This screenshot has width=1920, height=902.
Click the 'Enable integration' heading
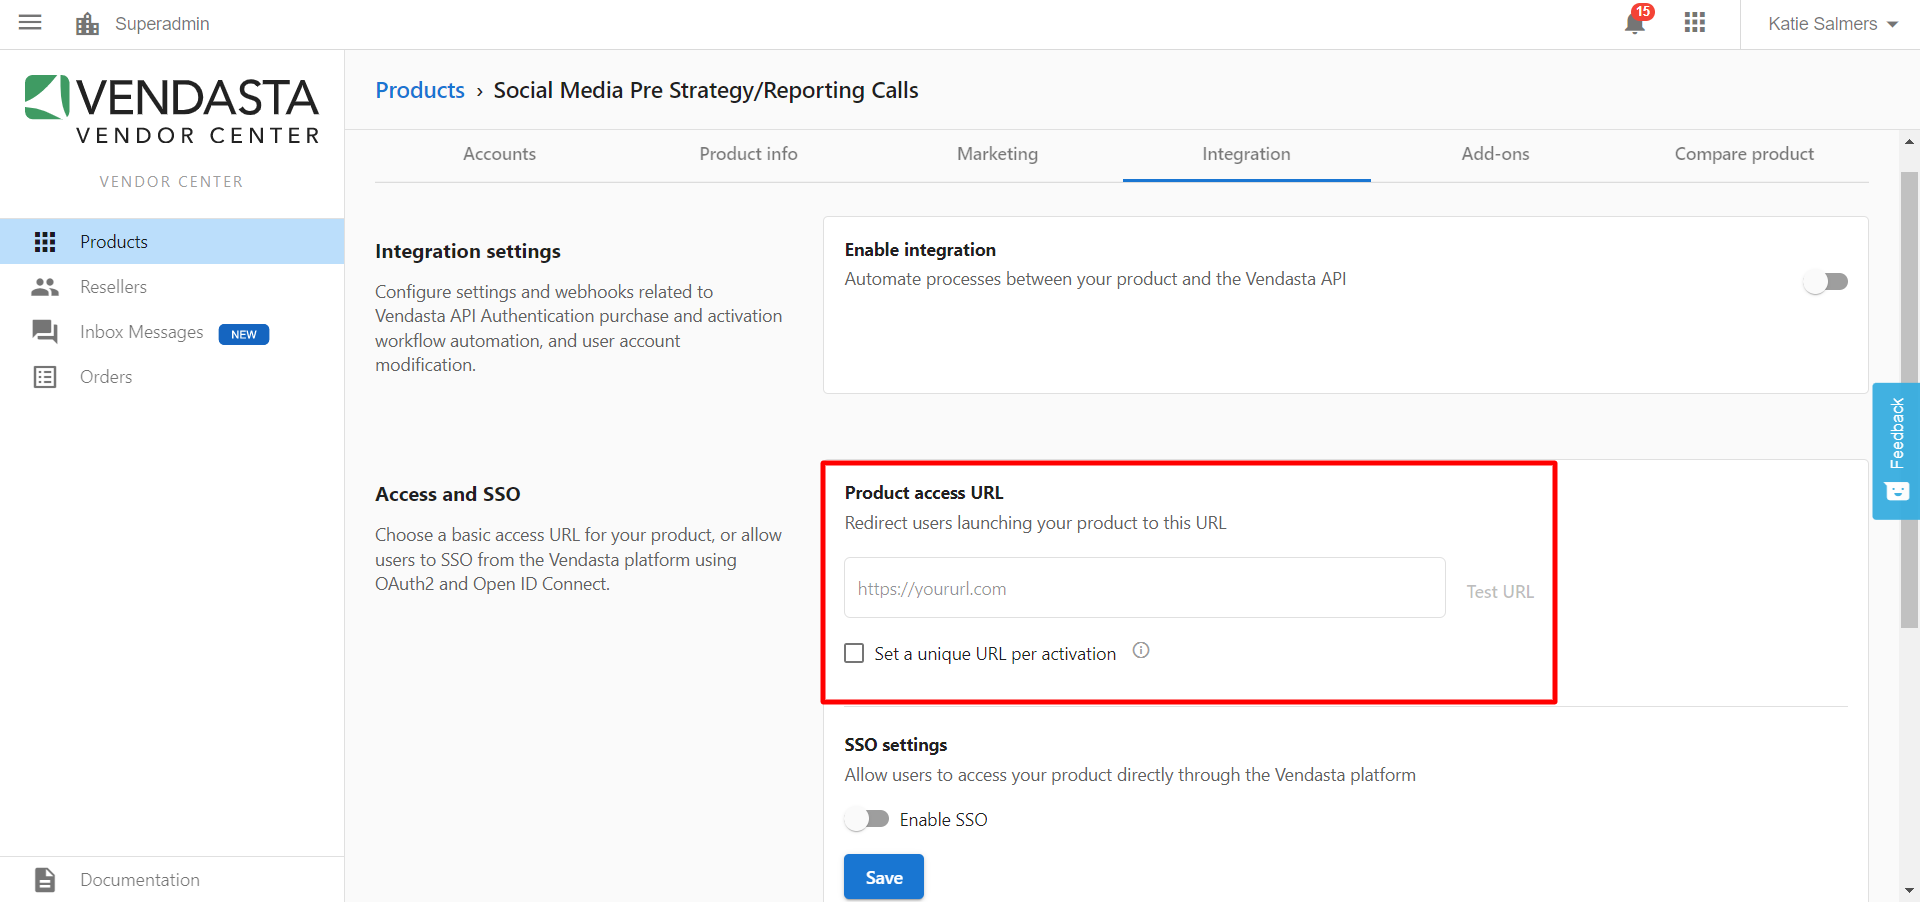(x=920, y=250)
